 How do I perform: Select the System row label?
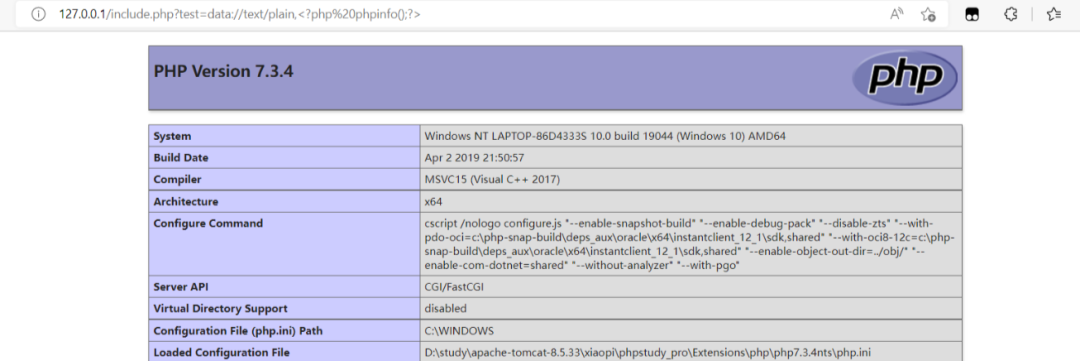point(172,136)
